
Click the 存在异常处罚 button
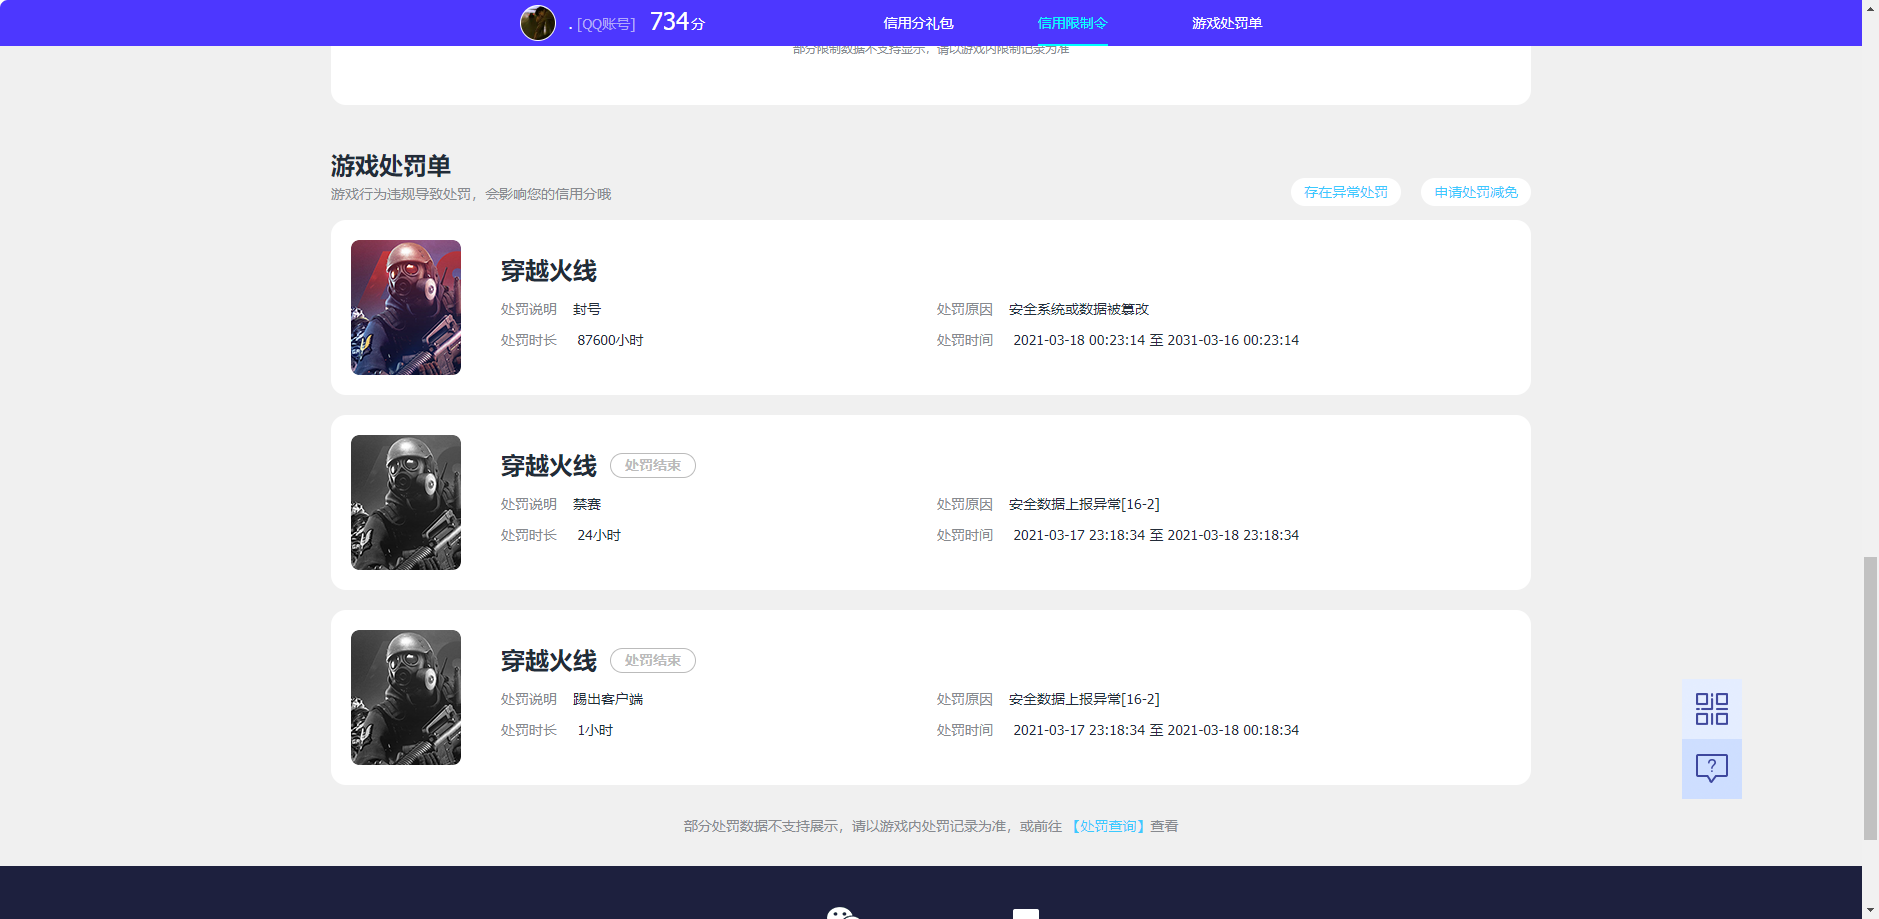click(x=1345, y=192)
